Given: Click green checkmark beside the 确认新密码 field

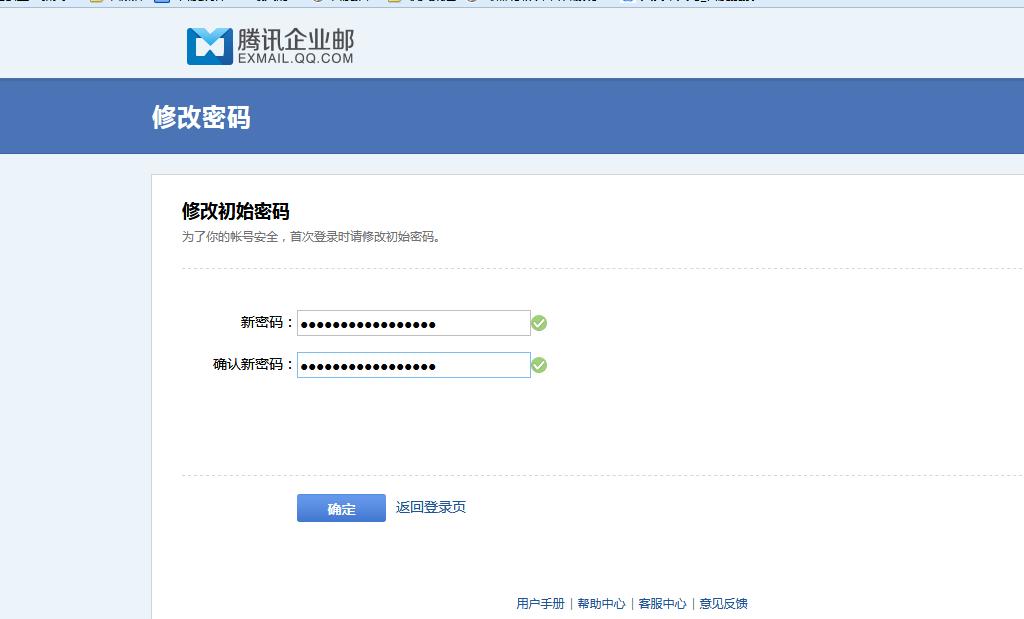Looking at the screenshot, I should click(x=539, y=365).
